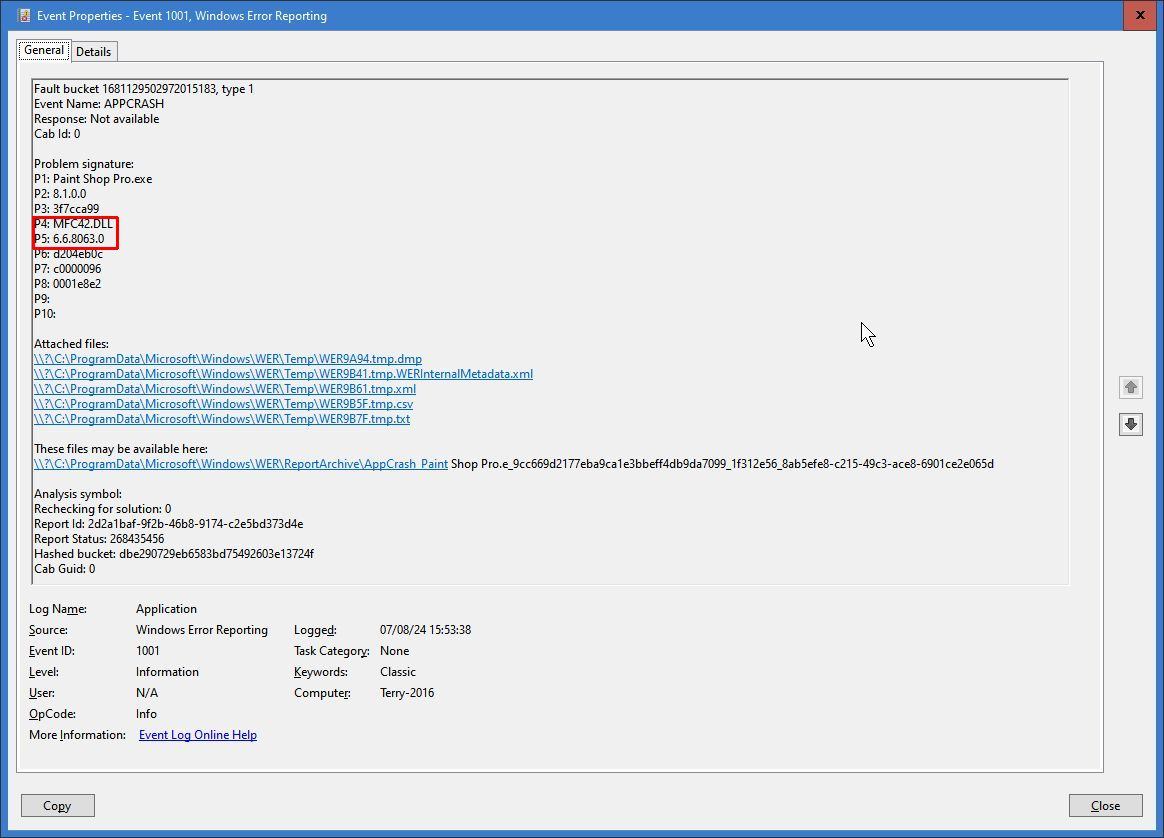Click the User value N/A
This screenshot has height=838, width=1164.
click(147, 693)
